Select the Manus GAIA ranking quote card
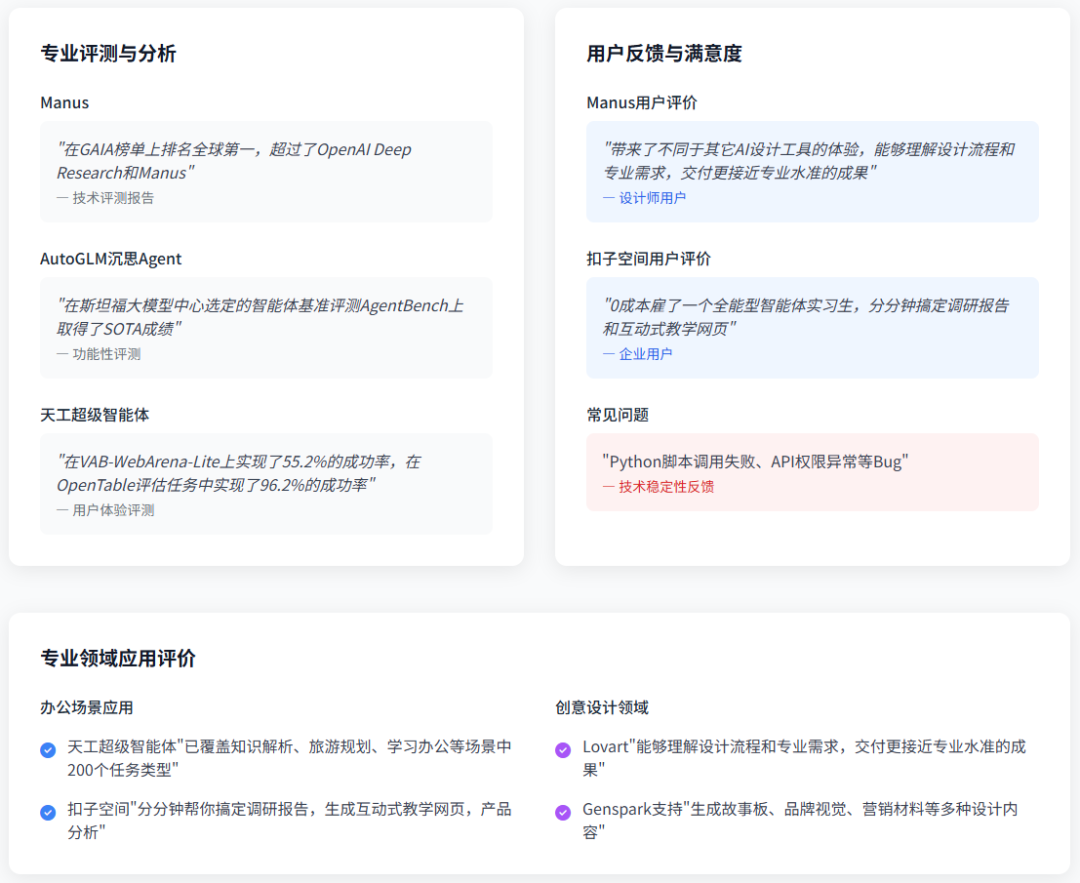1080x883 pixels. pyautogui.click(x=265, y=171)
